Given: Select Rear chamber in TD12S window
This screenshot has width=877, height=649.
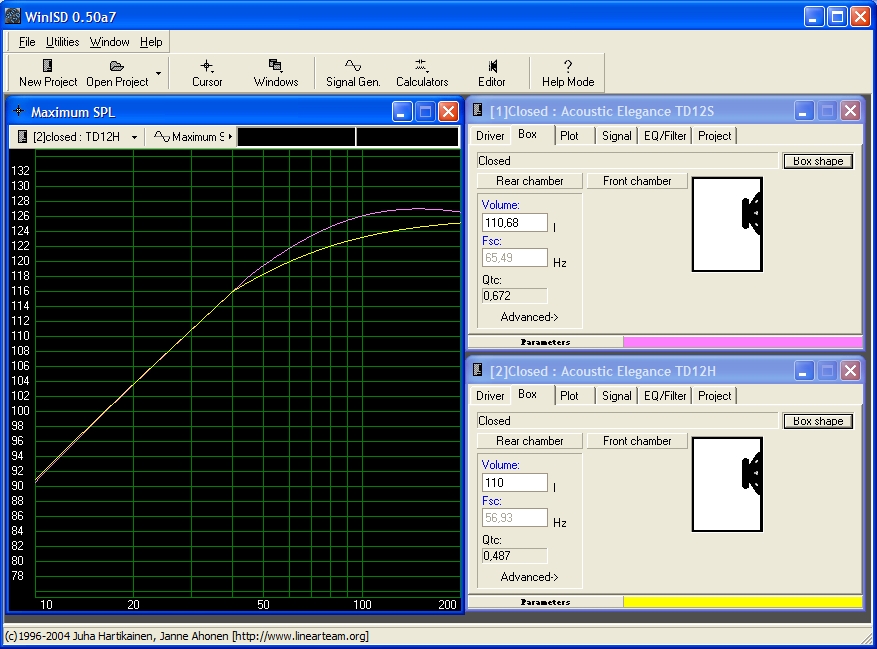Looking at the screenshot, I should (530, 181).
